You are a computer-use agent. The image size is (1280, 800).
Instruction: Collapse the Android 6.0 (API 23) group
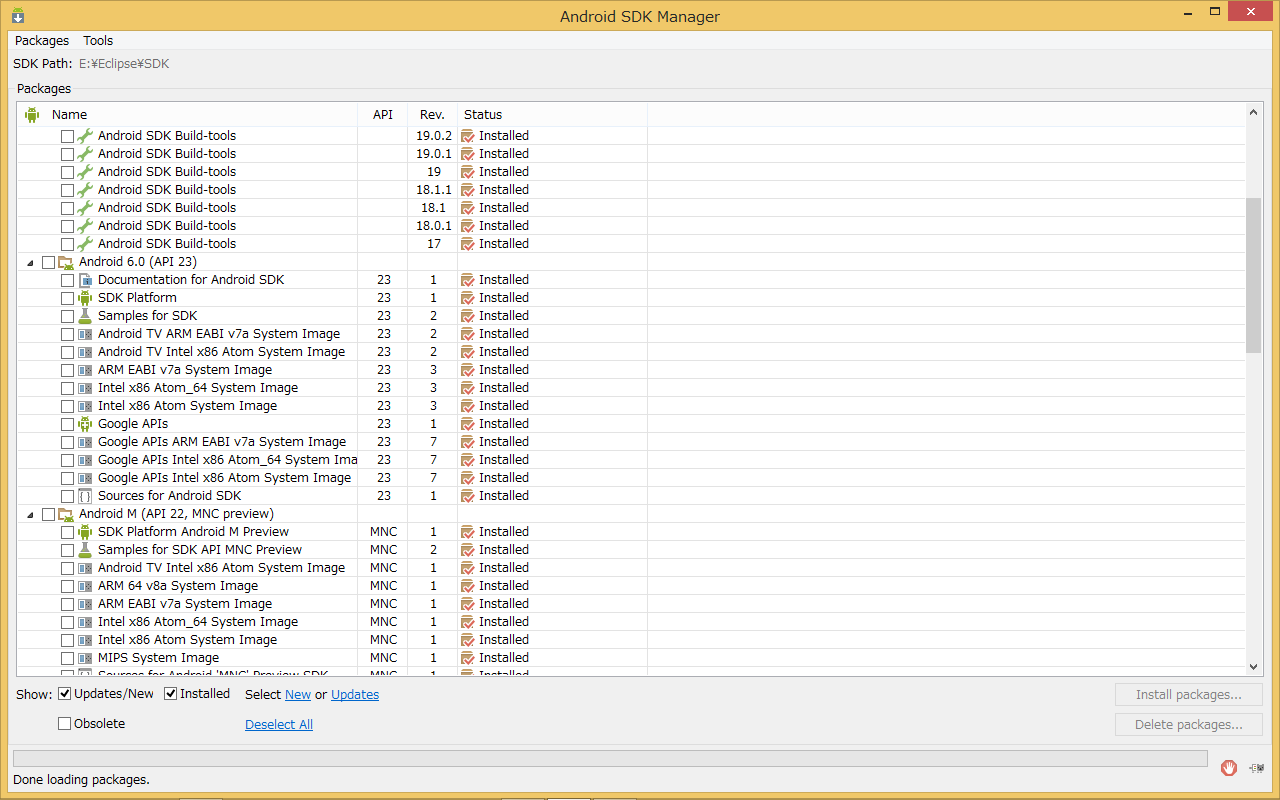point(30,263)
